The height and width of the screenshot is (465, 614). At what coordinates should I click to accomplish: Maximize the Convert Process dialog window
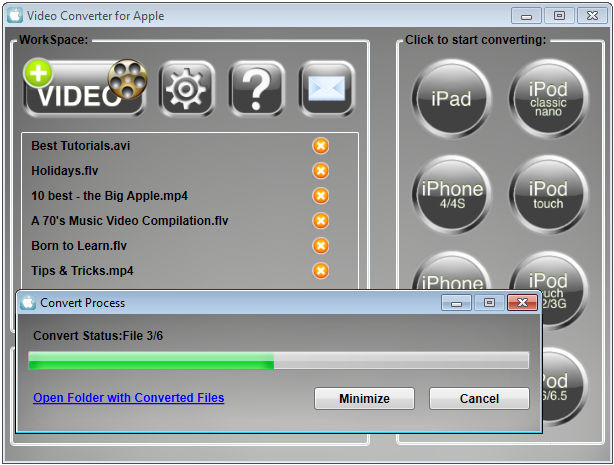click(489, 302)
